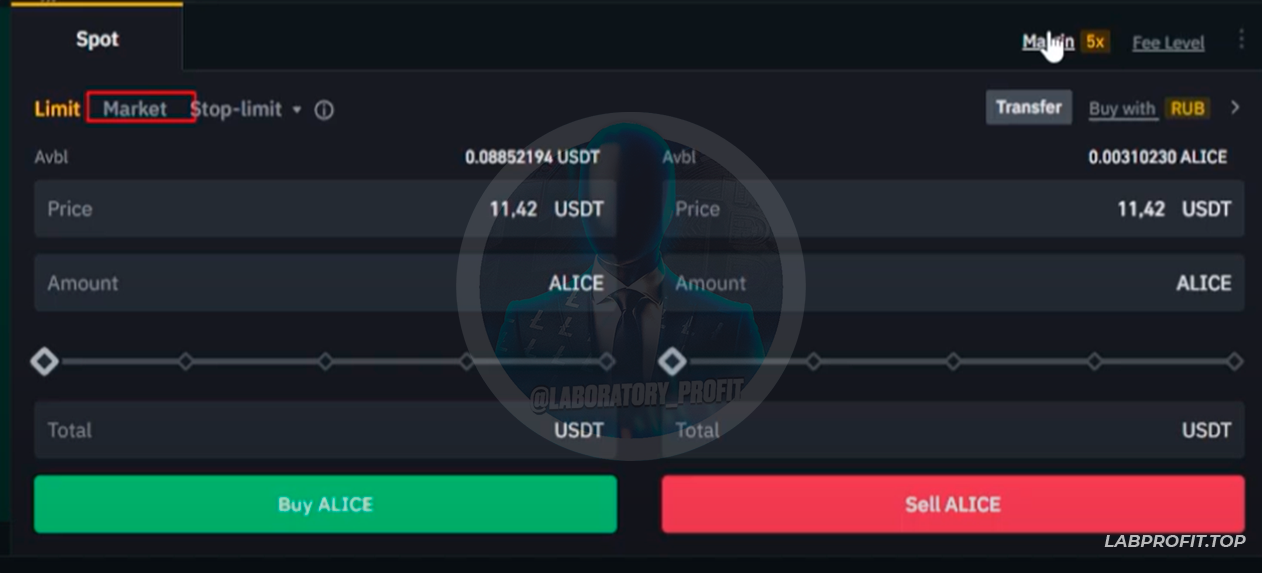Screen dimensions: 1262x573
Task: Click the sell Total USDT field
Action: tap(952, 430)
